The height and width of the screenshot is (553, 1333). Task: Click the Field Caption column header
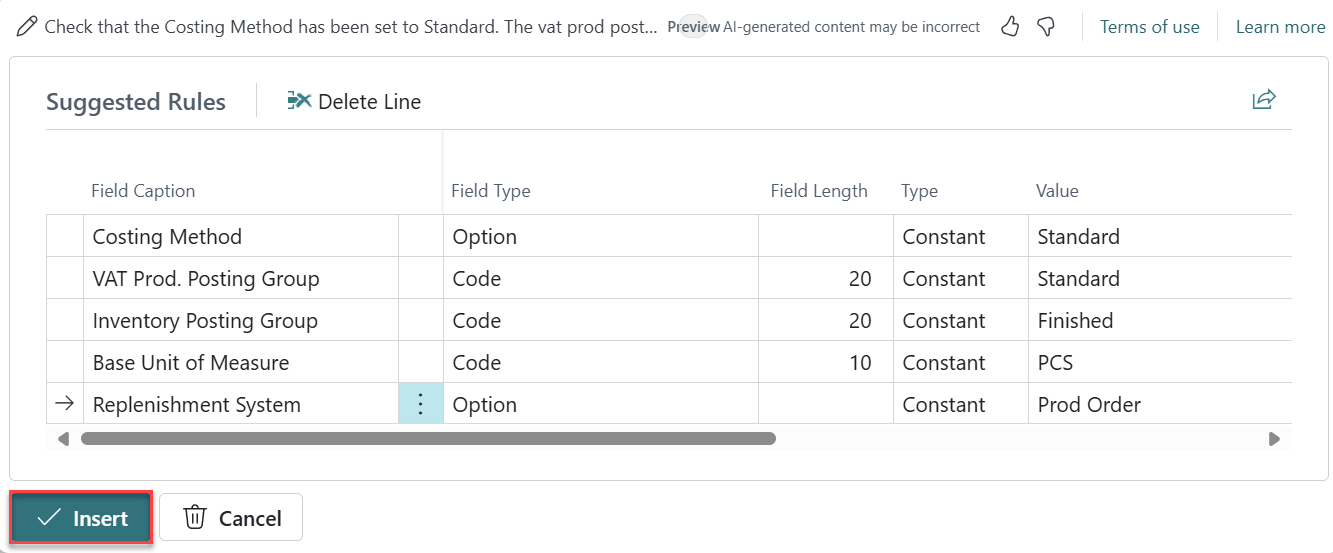tap(143, 191)
